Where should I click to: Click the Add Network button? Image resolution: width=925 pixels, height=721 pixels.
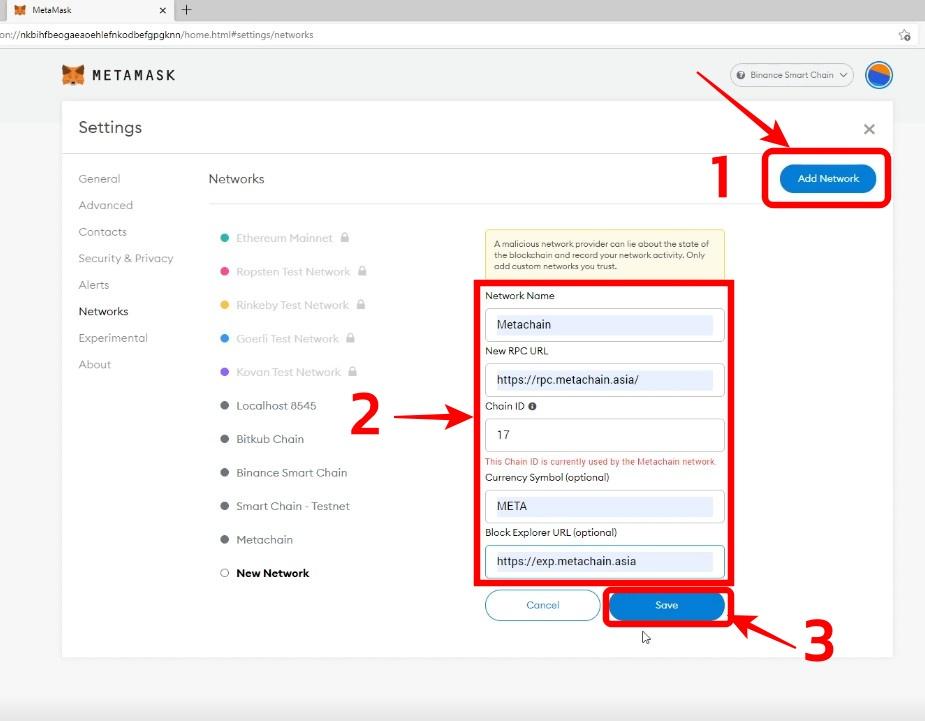(x=828, y=178)
